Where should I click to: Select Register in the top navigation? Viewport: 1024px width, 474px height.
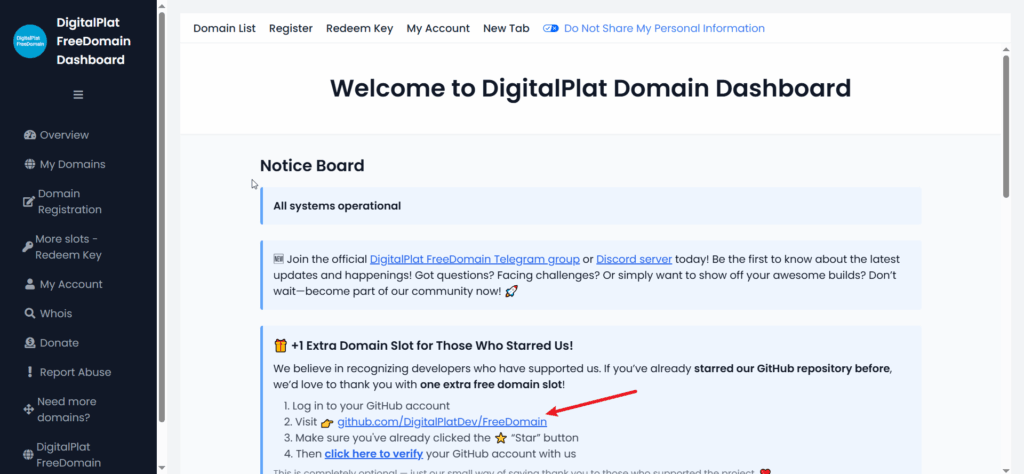[290, 29]
